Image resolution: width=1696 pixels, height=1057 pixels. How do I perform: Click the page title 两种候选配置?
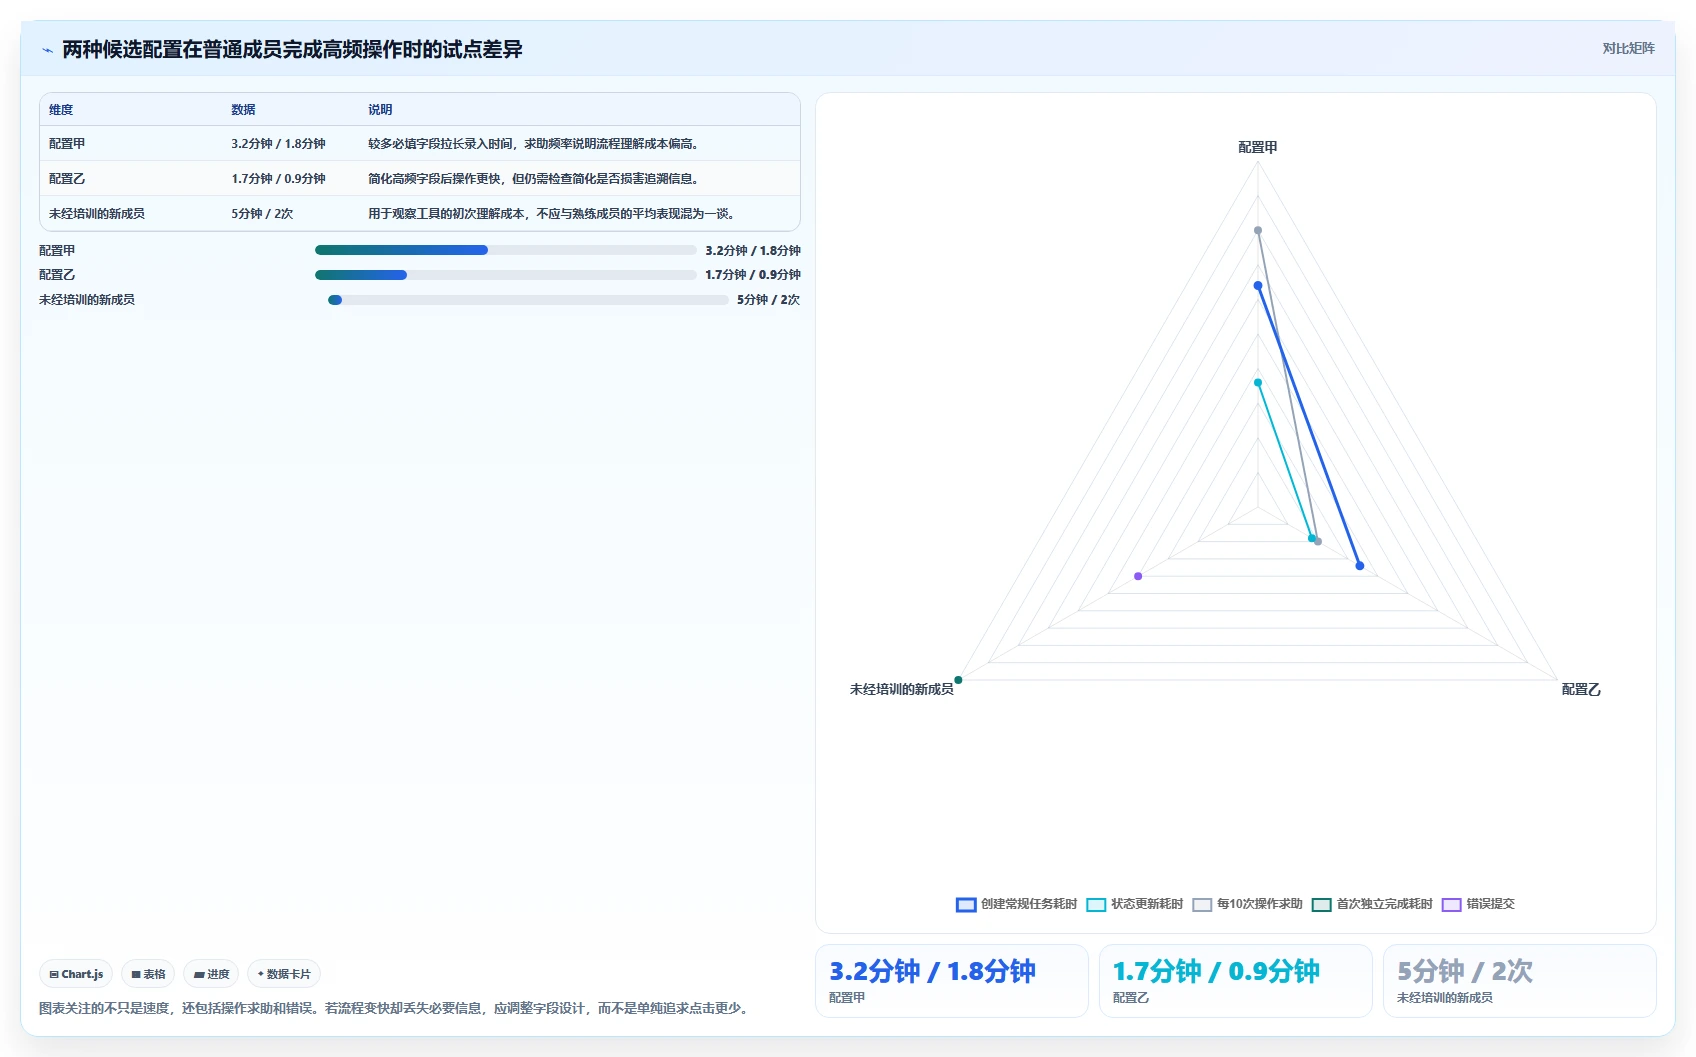coord(292,49)
